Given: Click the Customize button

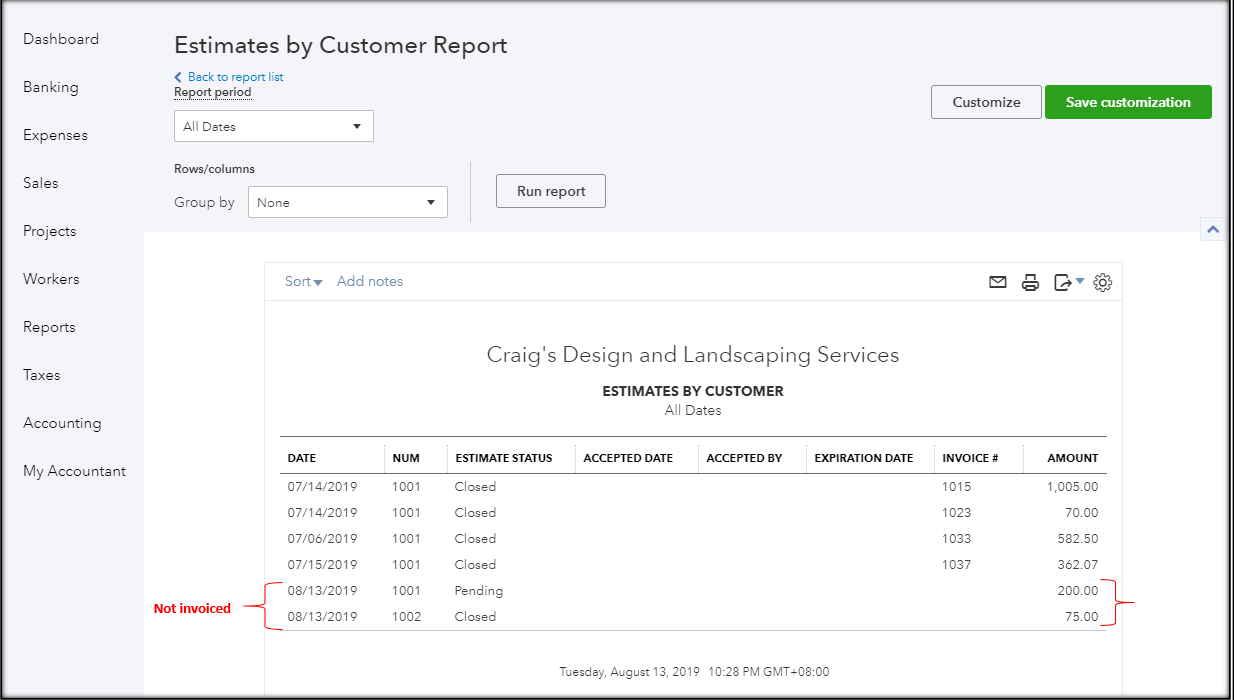Looking at the screenshot, I should coord(986,102).
